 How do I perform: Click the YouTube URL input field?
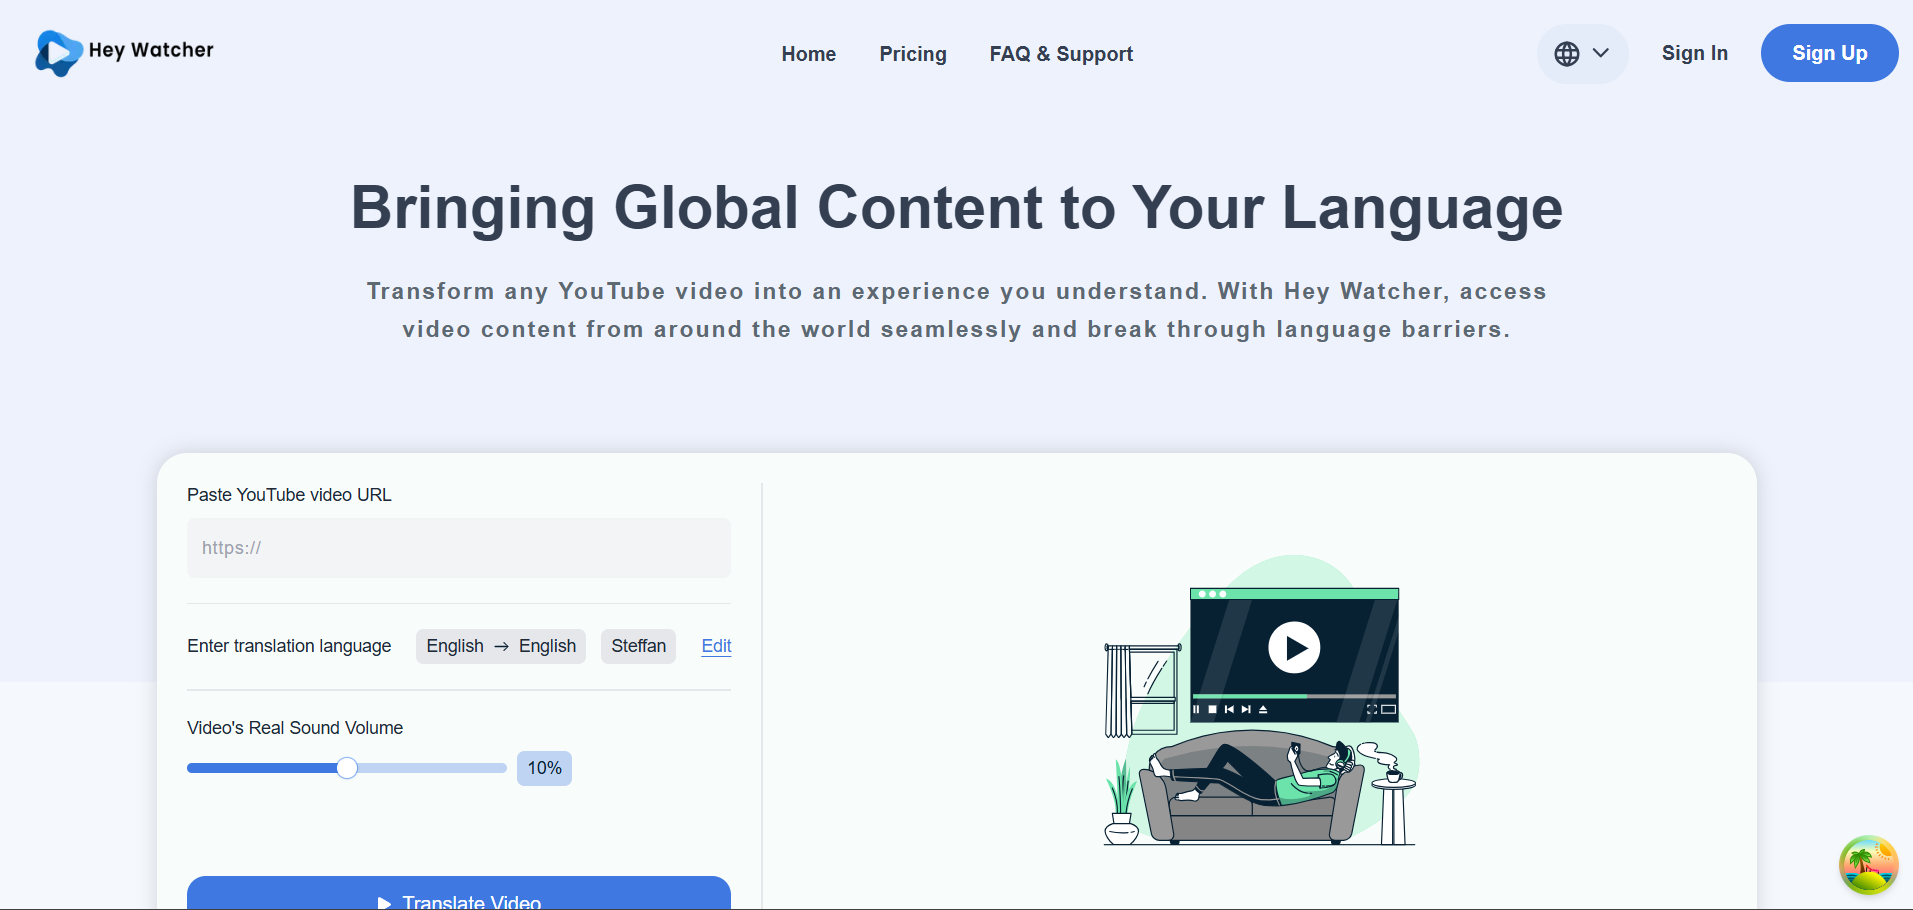coord(458,548)
